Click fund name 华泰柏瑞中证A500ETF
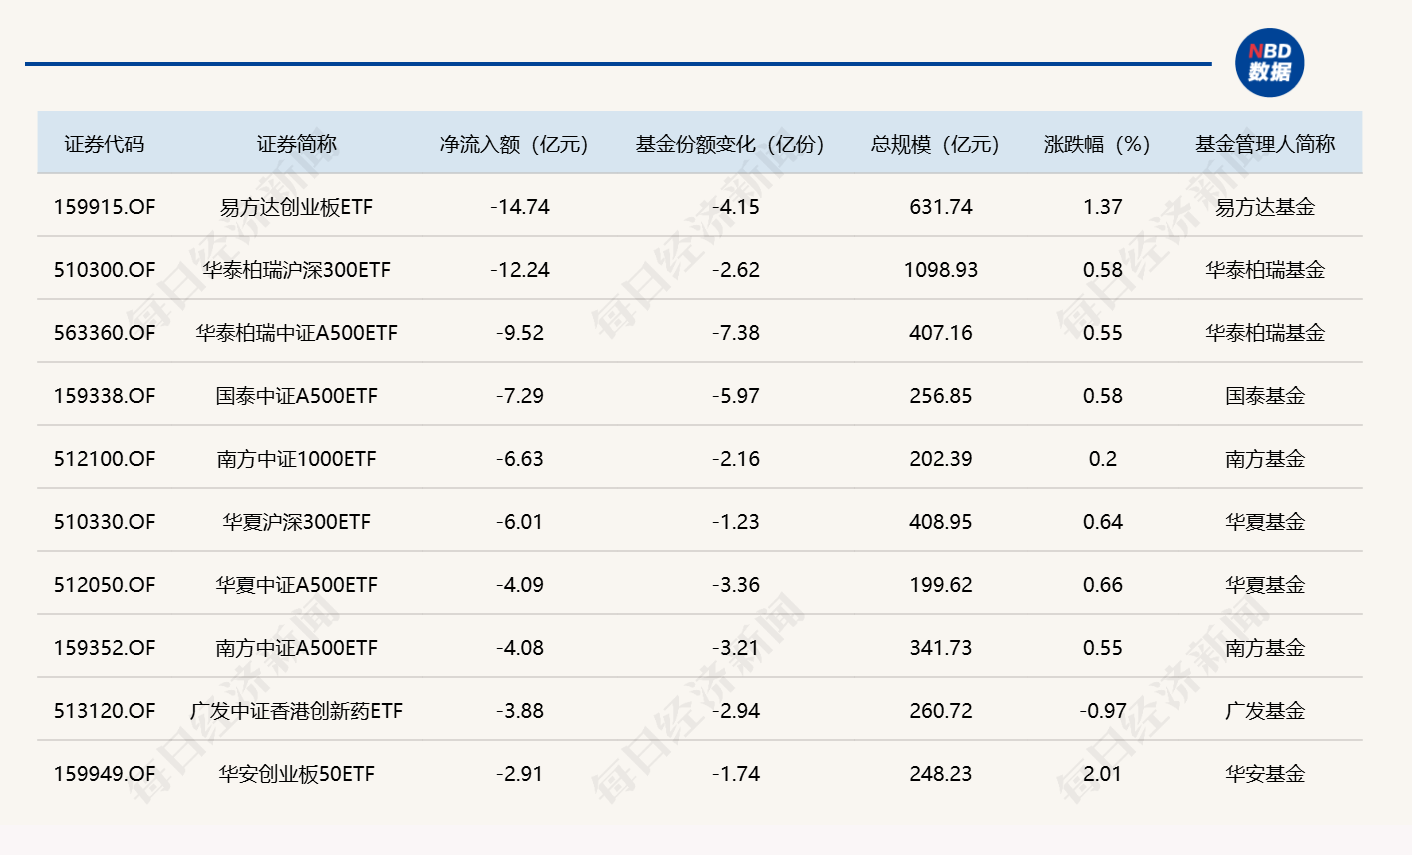The image size is (1412, 855). tap(297, 333)
